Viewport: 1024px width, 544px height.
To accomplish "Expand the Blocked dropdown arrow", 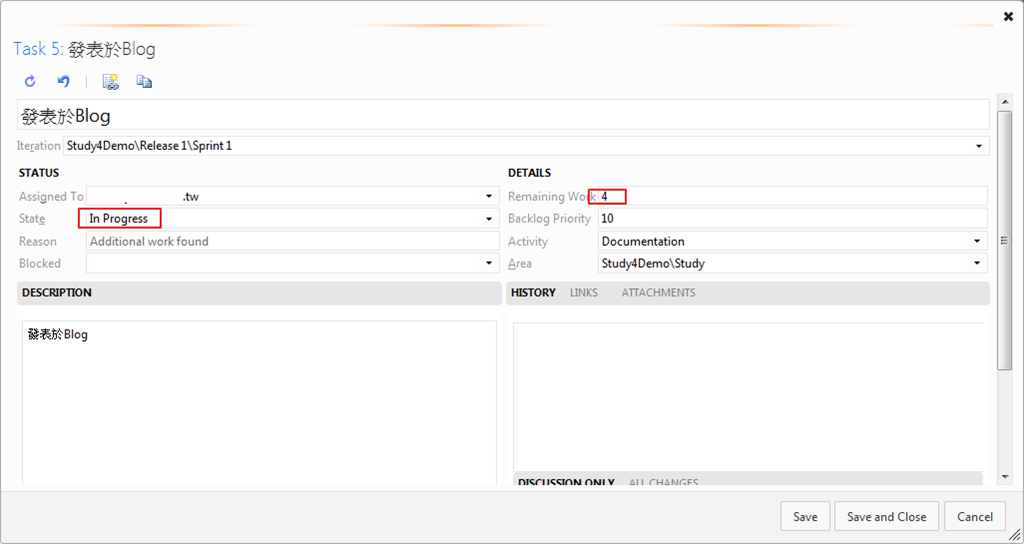I will click(489, 263).
